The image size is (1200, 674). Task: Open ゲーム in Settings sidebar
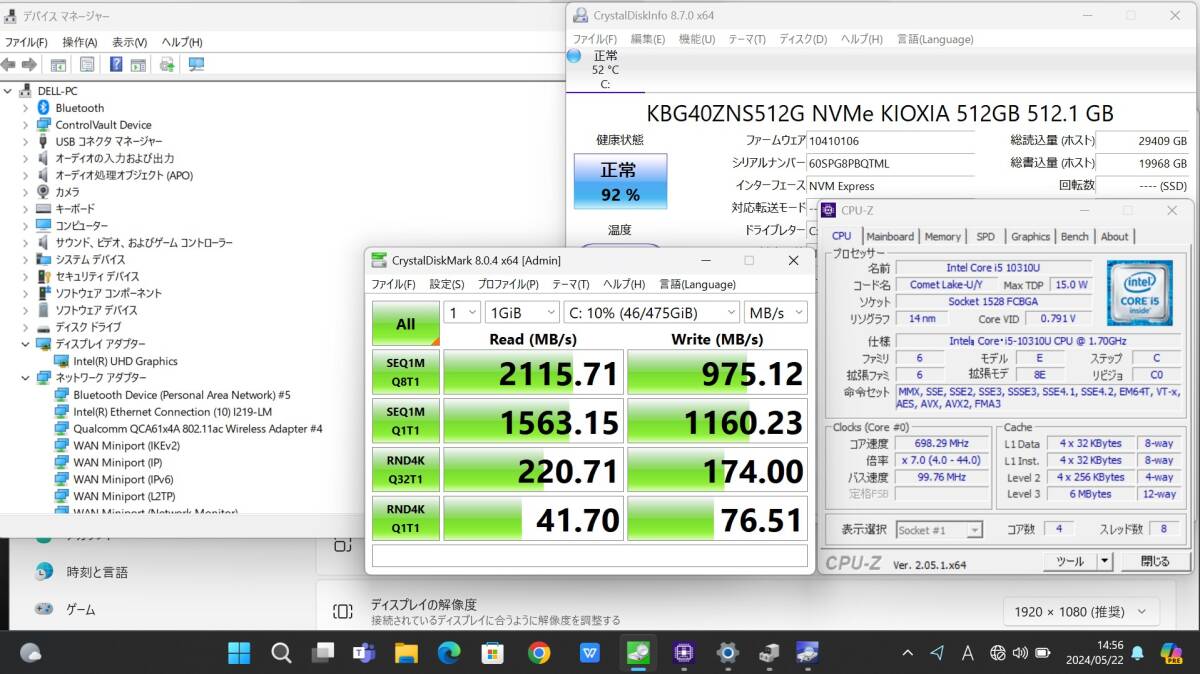pos(81,609)
